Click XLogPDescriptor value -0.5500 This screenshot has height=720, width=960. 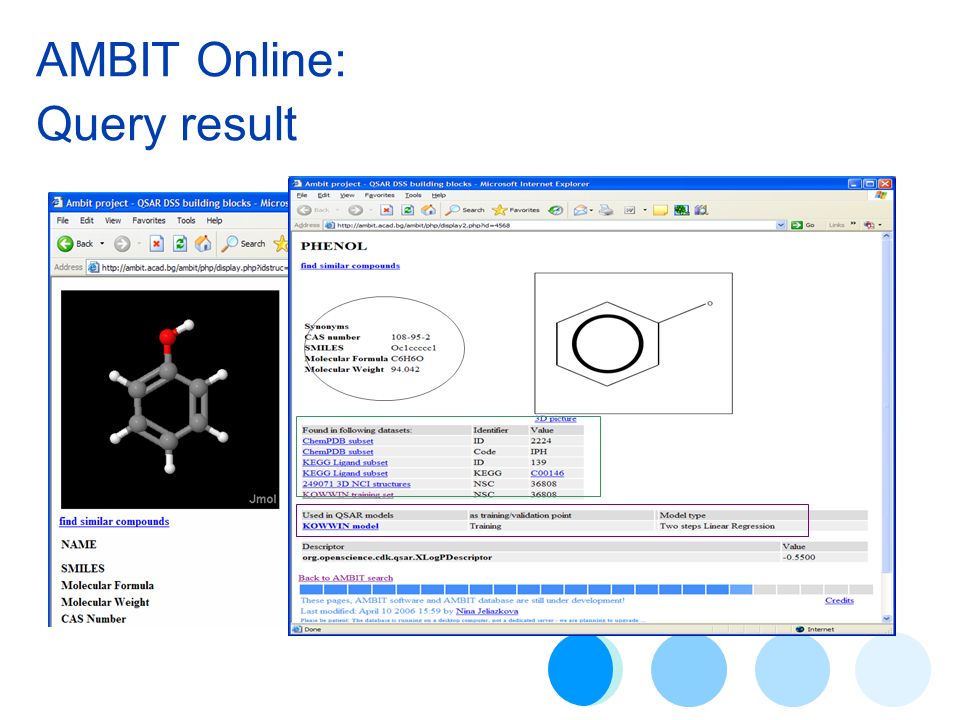[799, 558]
